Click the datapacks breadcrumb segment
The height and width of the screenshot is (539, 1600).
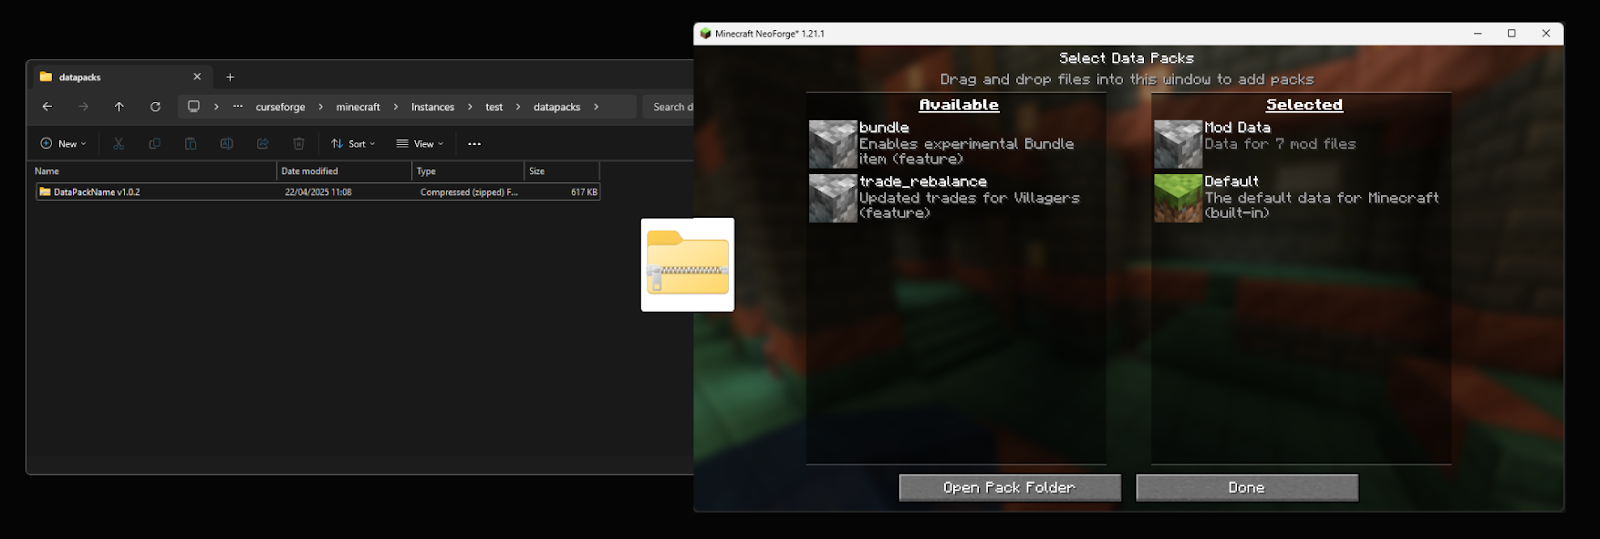tap(557, 107)
